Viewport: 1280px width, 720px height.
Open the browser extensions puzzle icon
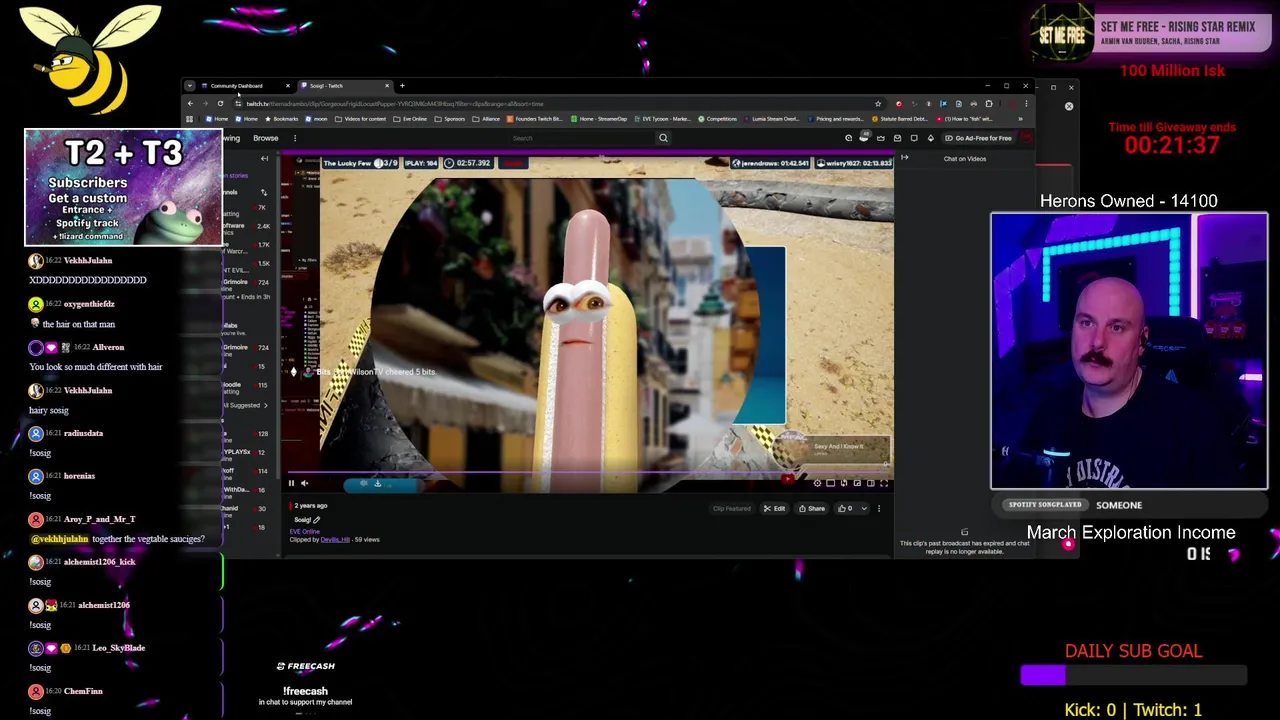point(989,104)
